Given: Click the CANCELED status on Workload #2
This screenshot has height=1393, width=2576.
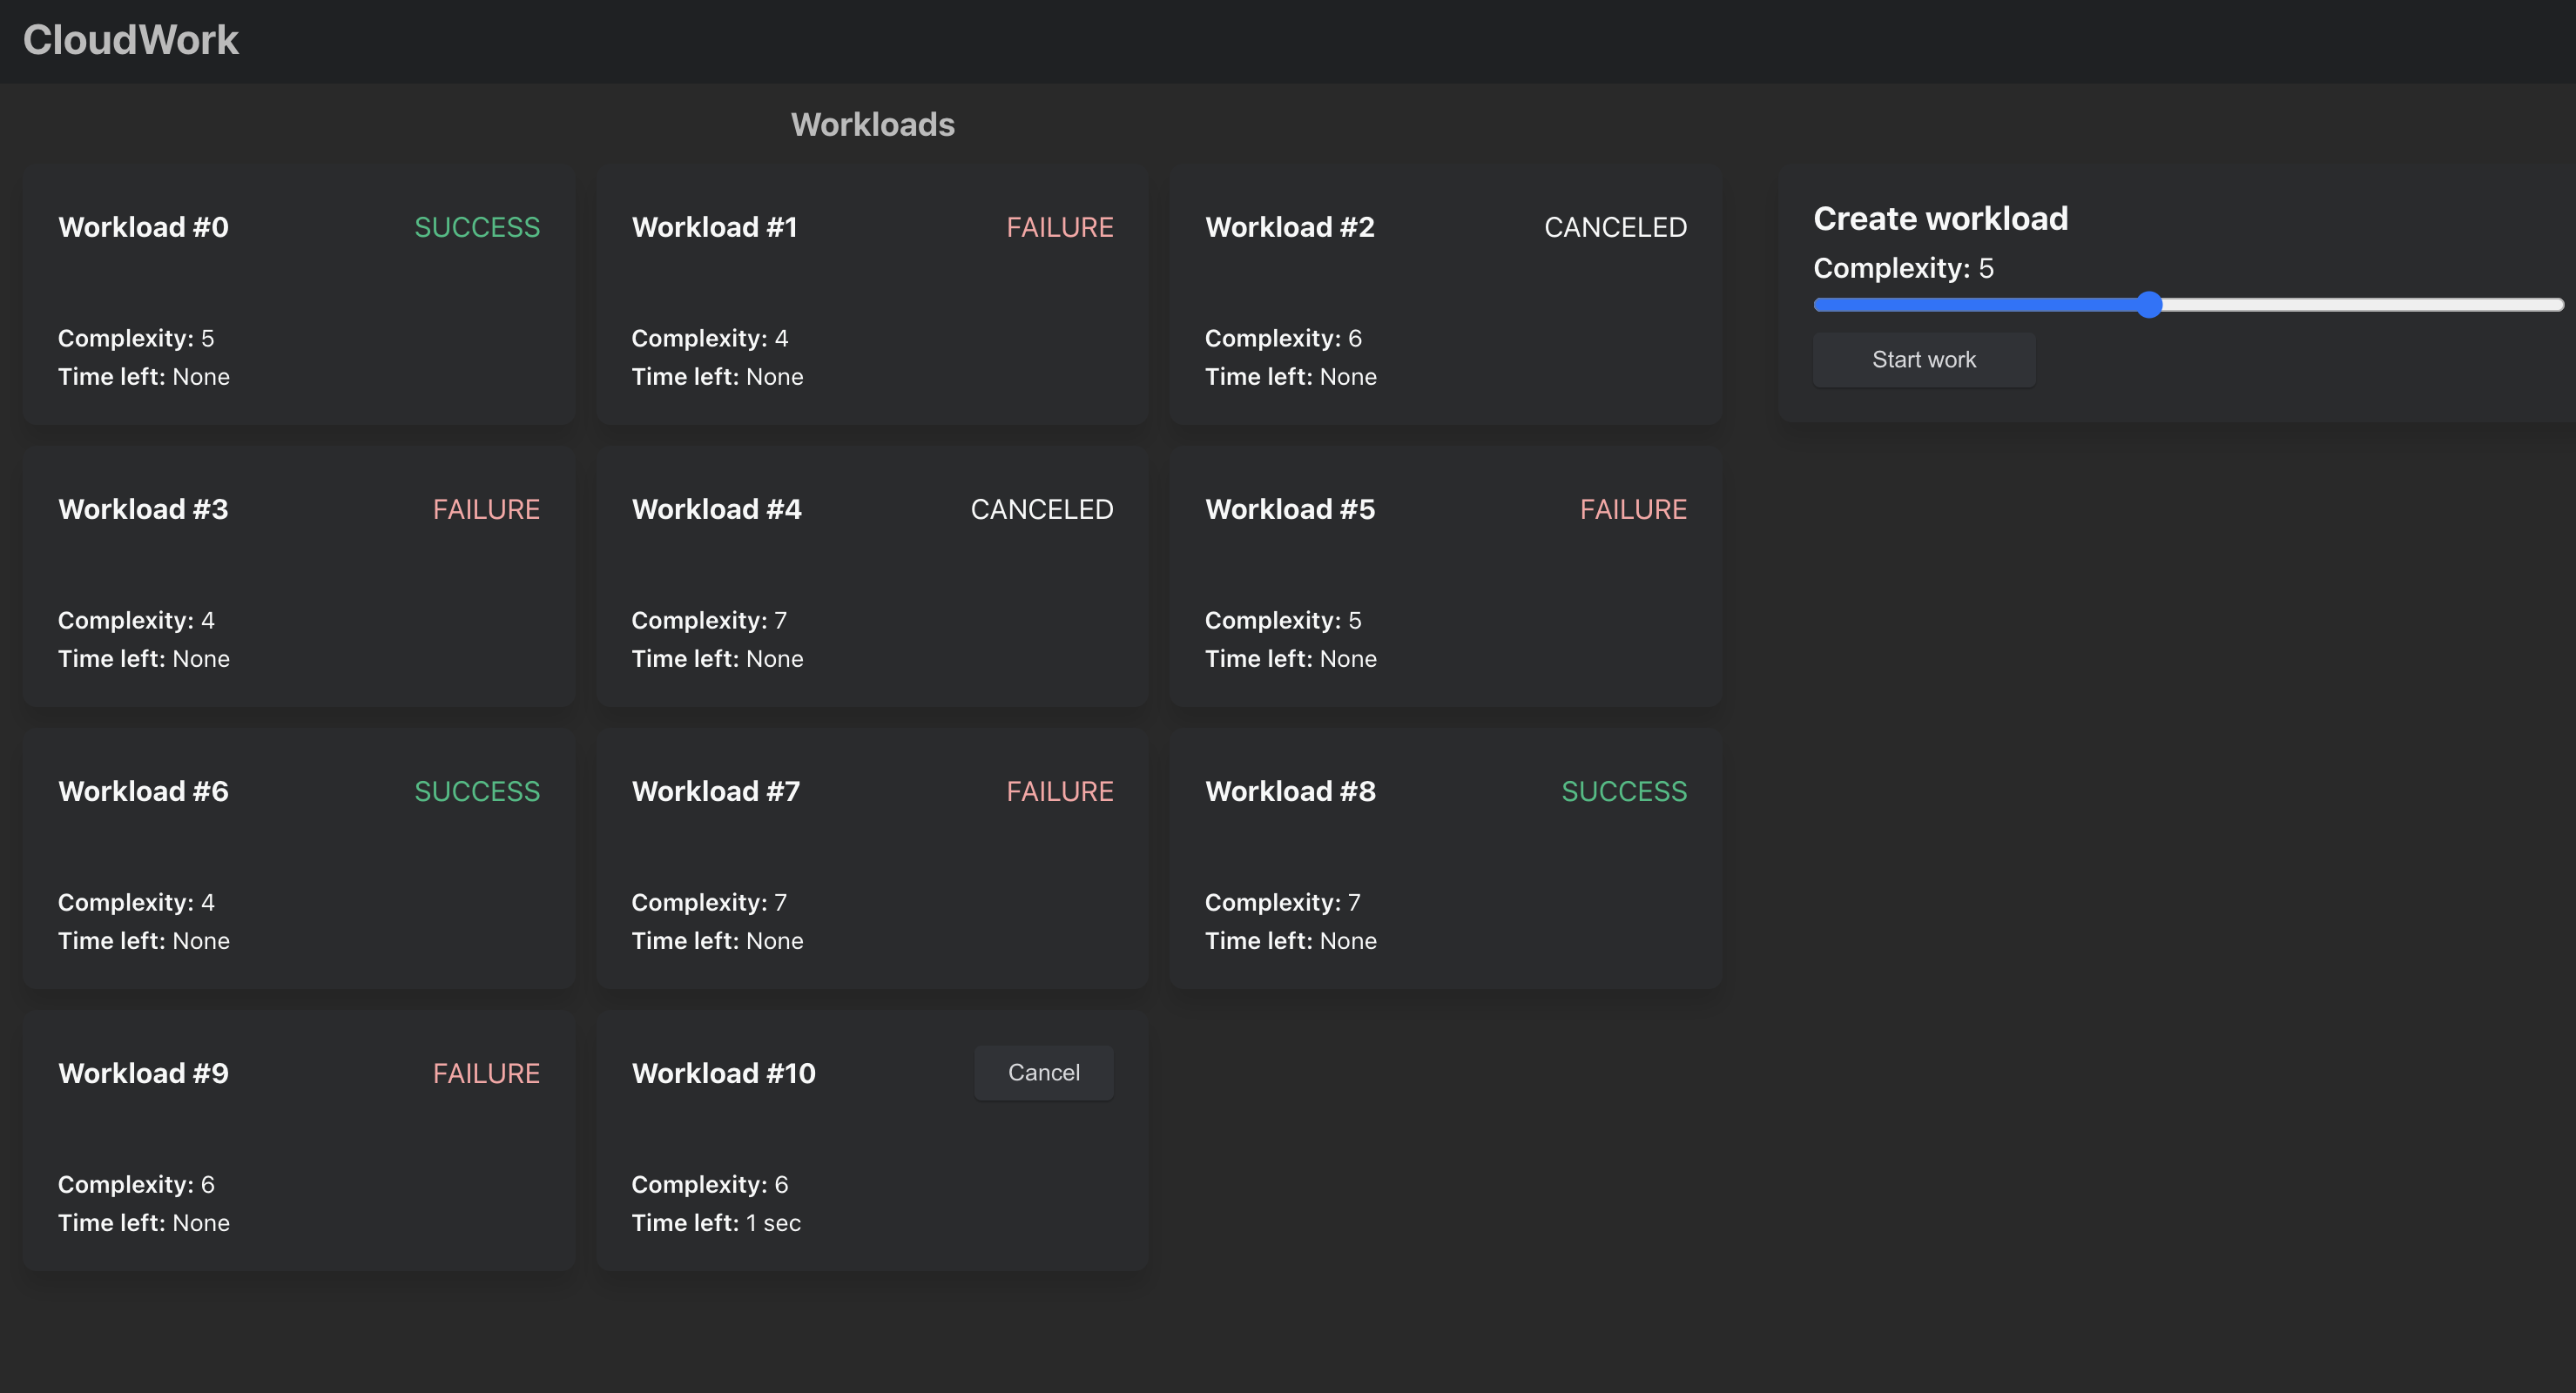Looking at the screenshot, I should click(x=1615, y=227).
